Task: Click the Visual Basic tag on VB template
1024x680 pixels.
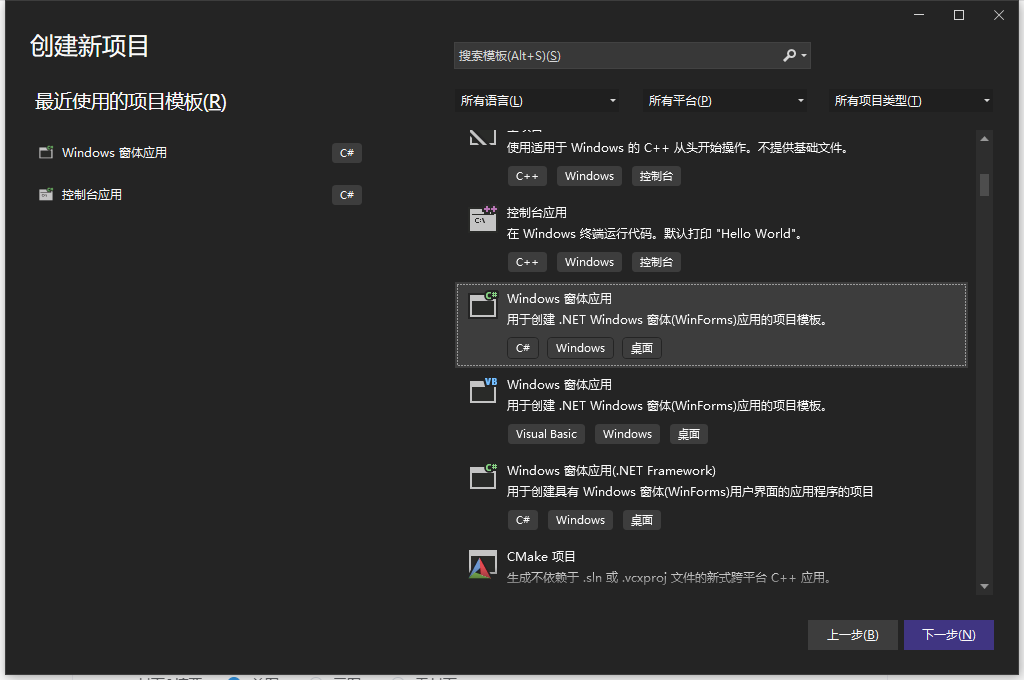Action: (x=546, y=434)
